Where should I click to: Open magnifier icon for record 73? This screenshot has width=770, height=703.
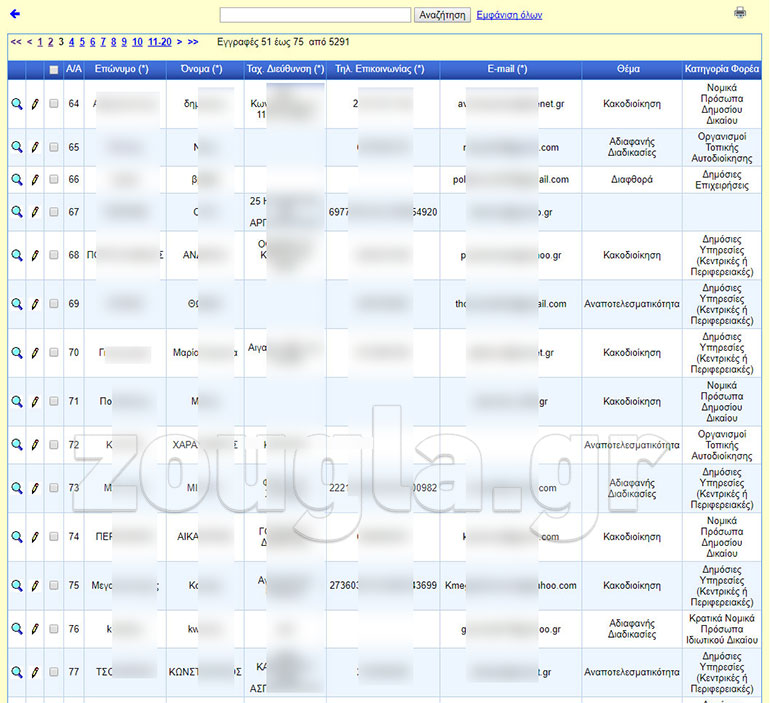17,488
